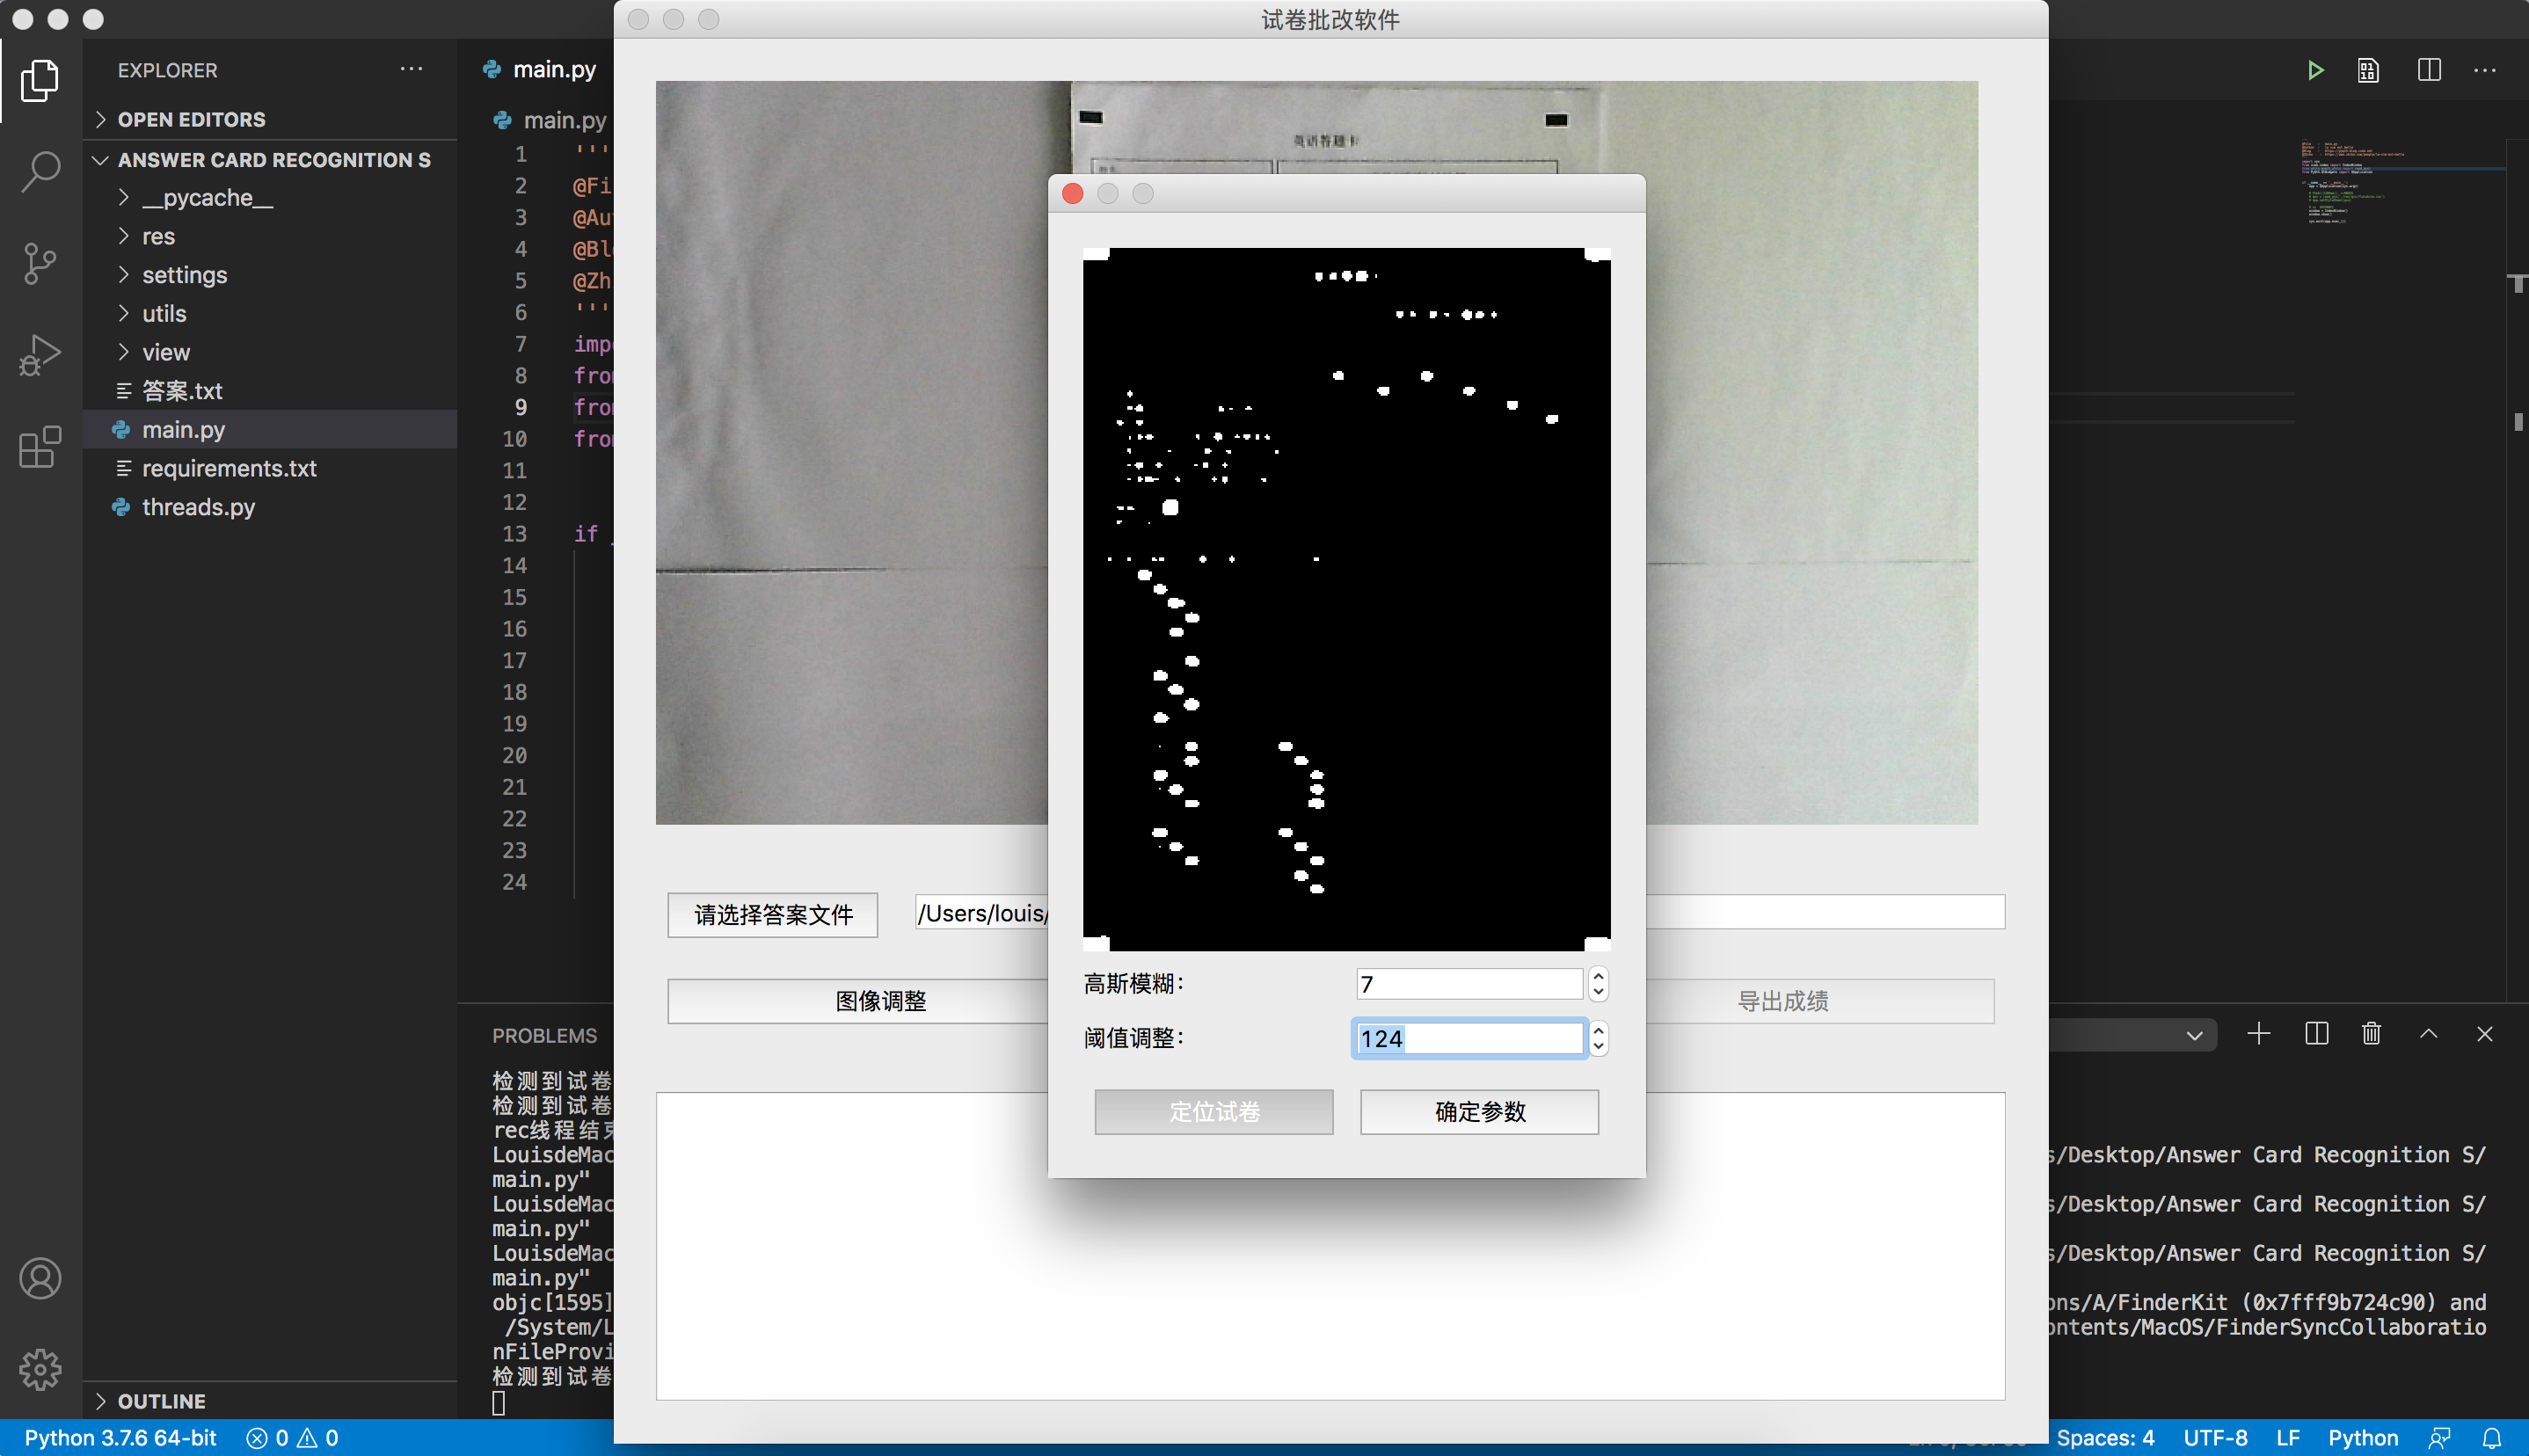Click the Kill Terminal trash icon
This screenshot has height=1456, width=2529.
coord(2371,1034)
